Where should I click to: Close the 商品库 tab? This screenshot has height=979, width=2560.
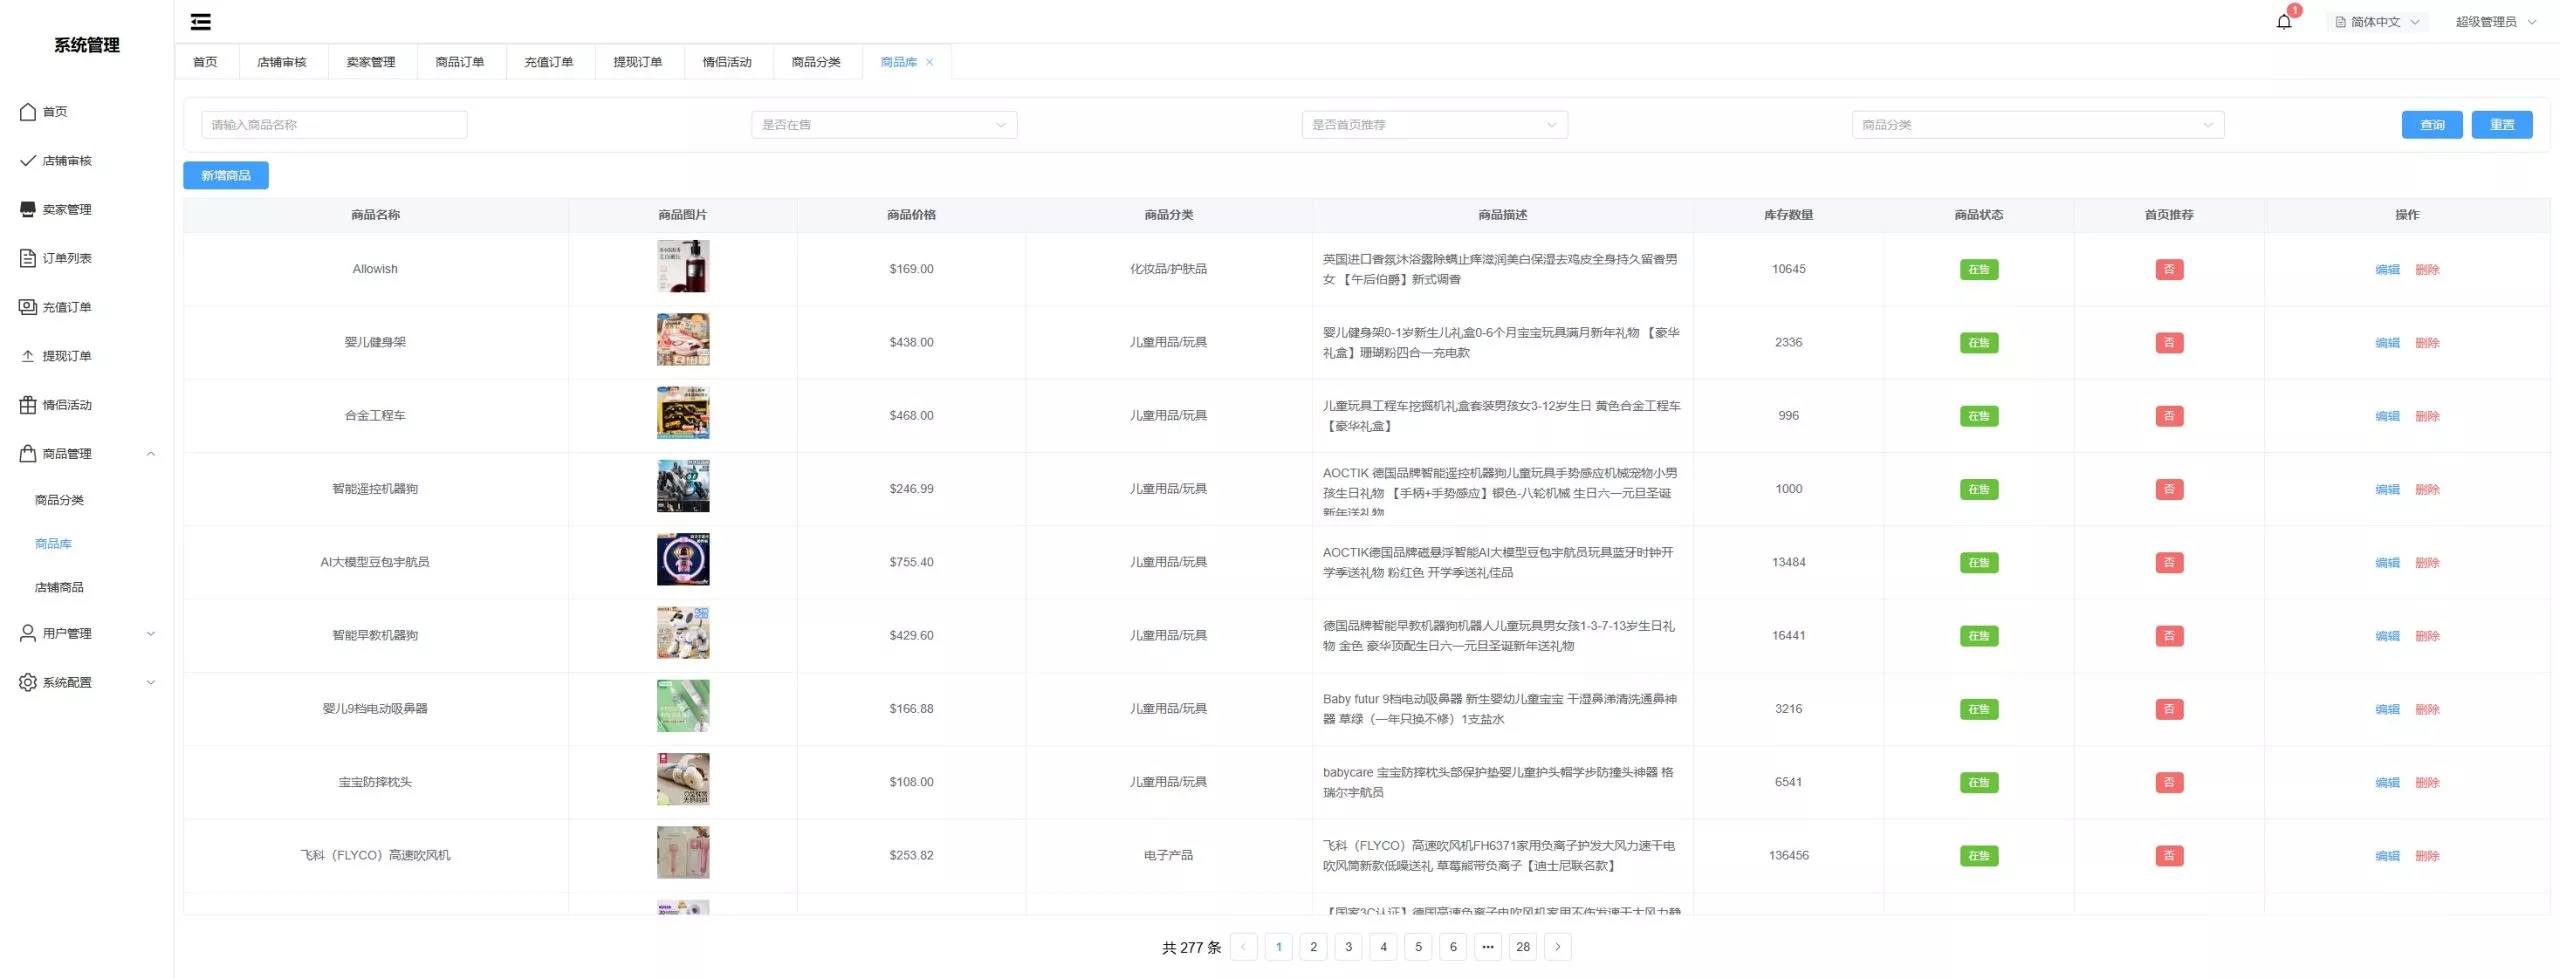pos(930,62)
